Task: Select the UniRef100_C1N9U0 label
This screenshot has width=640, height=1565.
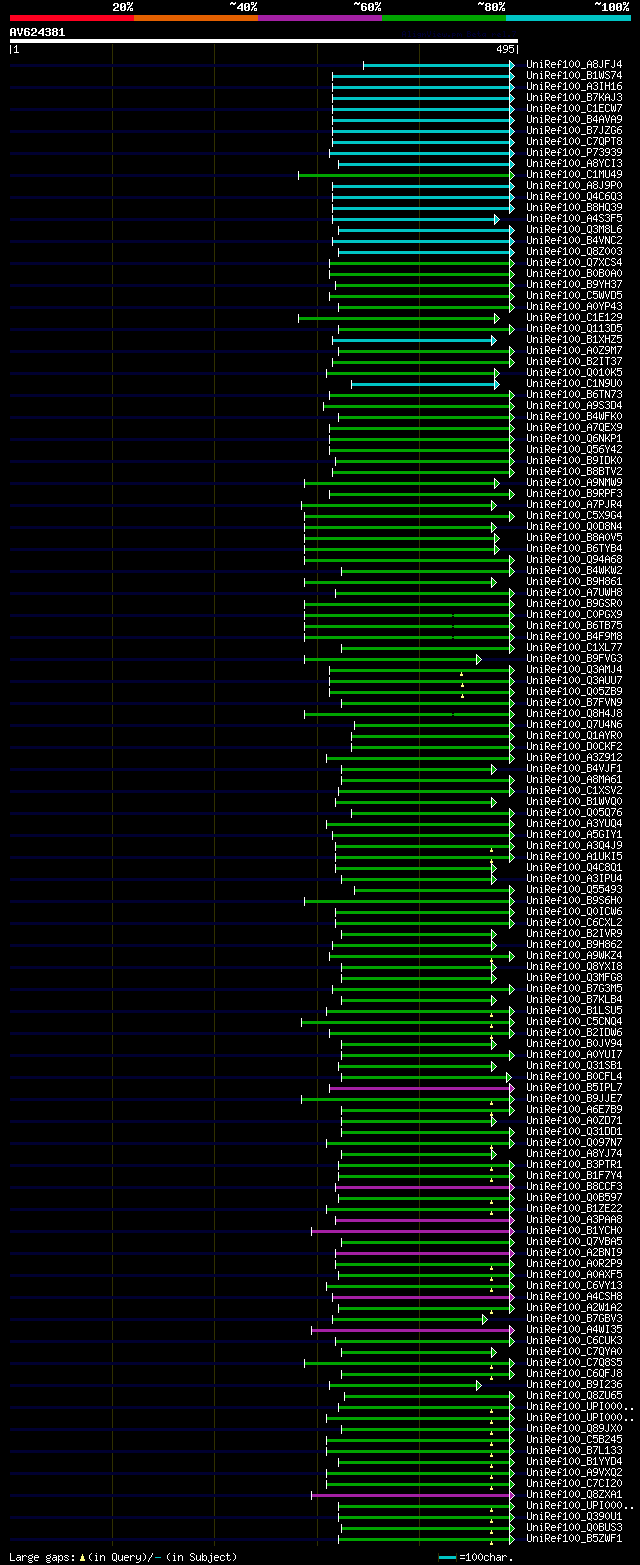Action: pos(574,383)
